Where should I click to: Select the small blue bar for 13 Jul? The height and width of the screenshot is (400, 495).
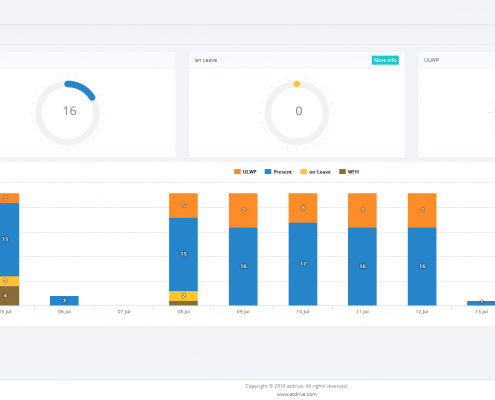tap(481, 303)
